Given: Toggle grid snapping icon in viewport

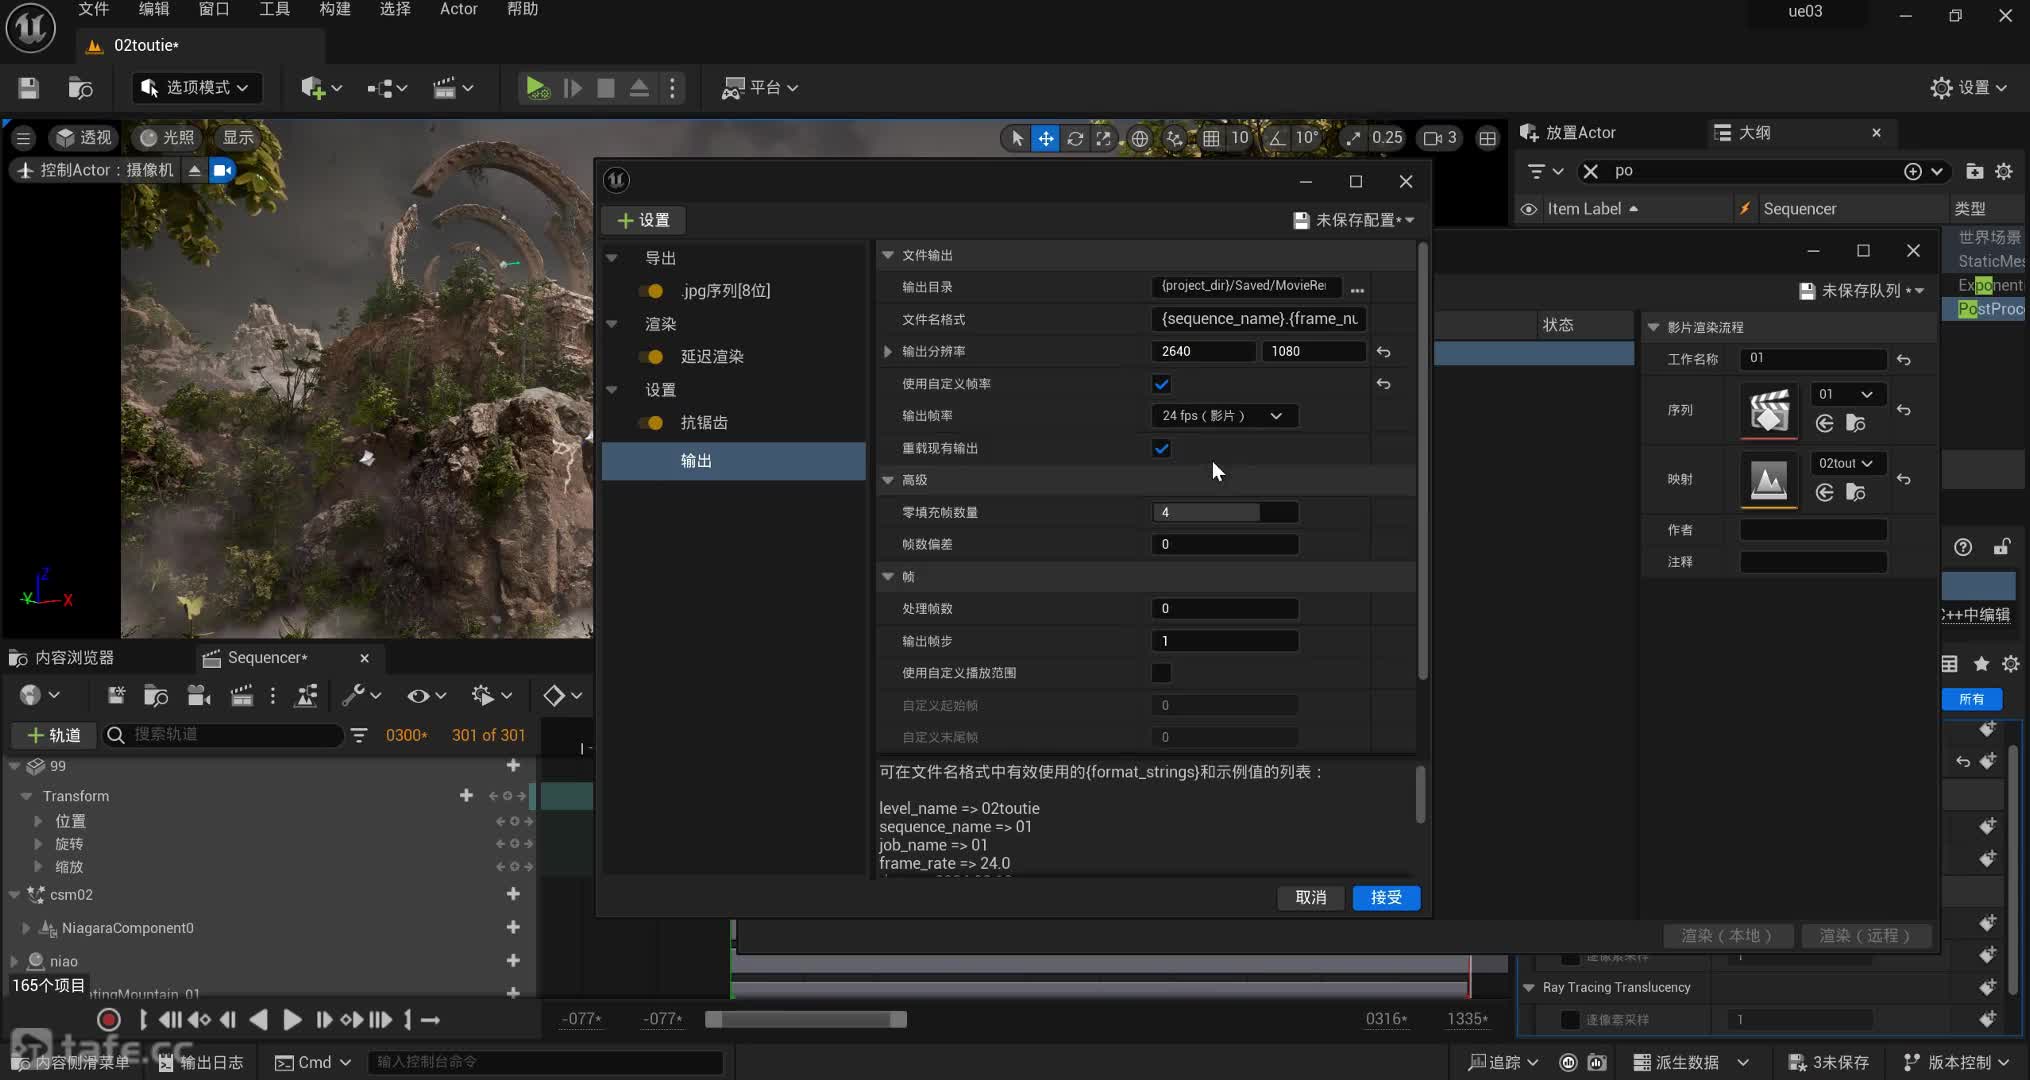Looking at the screenshot, I should point(1211,139).
